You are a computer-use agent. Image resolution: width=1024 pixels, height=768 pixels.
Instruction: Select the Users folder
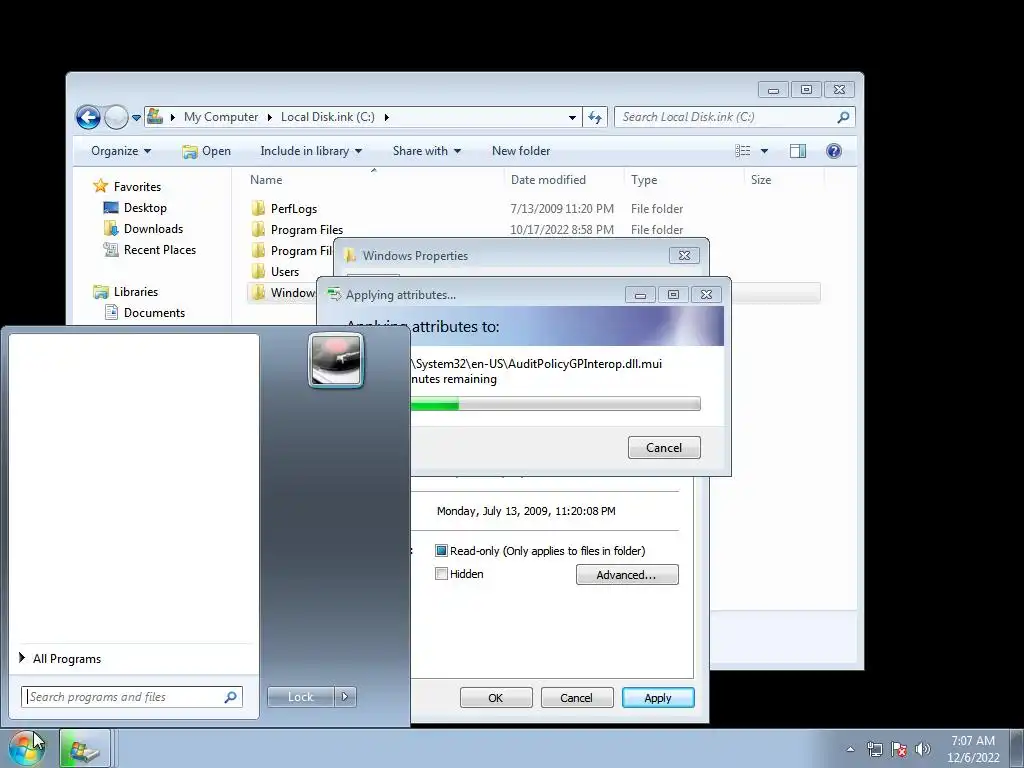pos(276,272)
